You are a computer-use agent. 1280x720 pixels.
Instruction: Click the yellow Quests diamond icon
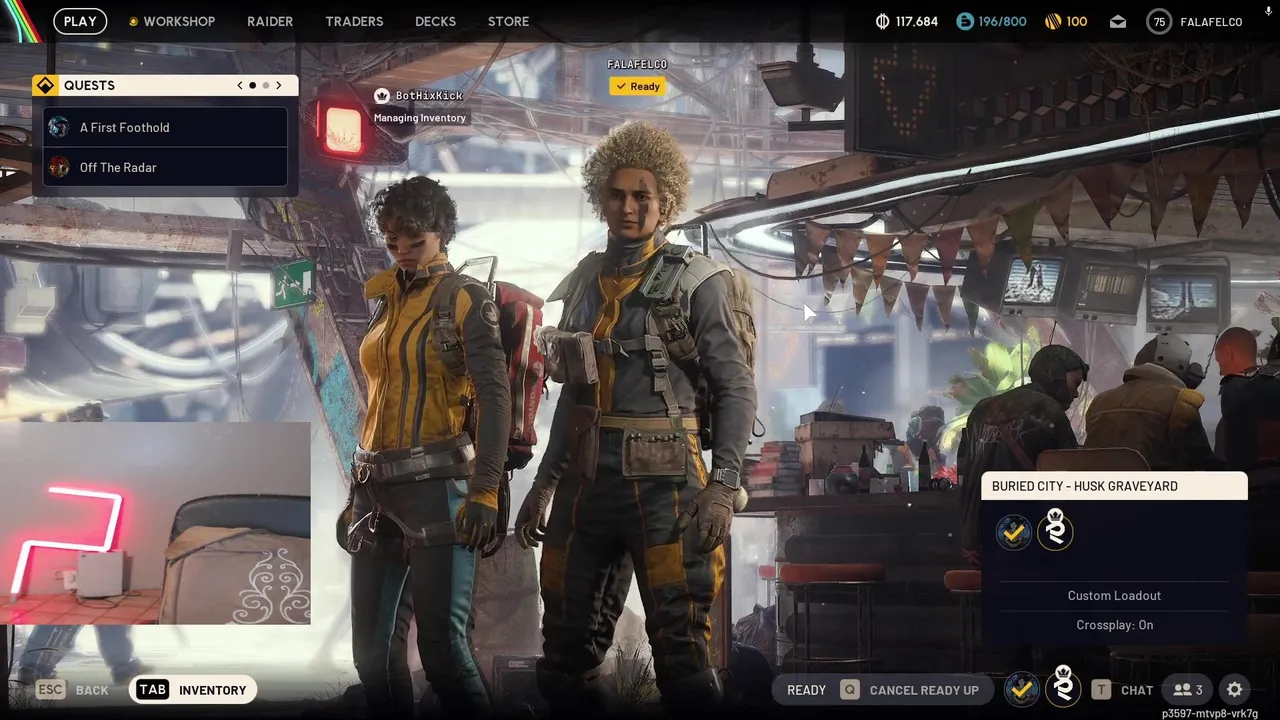43,85
